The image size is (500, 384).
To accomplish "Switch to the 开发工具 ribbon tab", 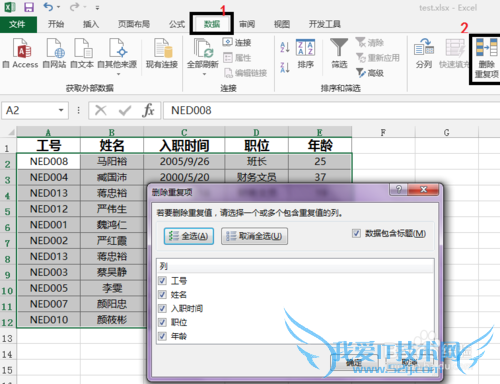I will click(325, 24).
